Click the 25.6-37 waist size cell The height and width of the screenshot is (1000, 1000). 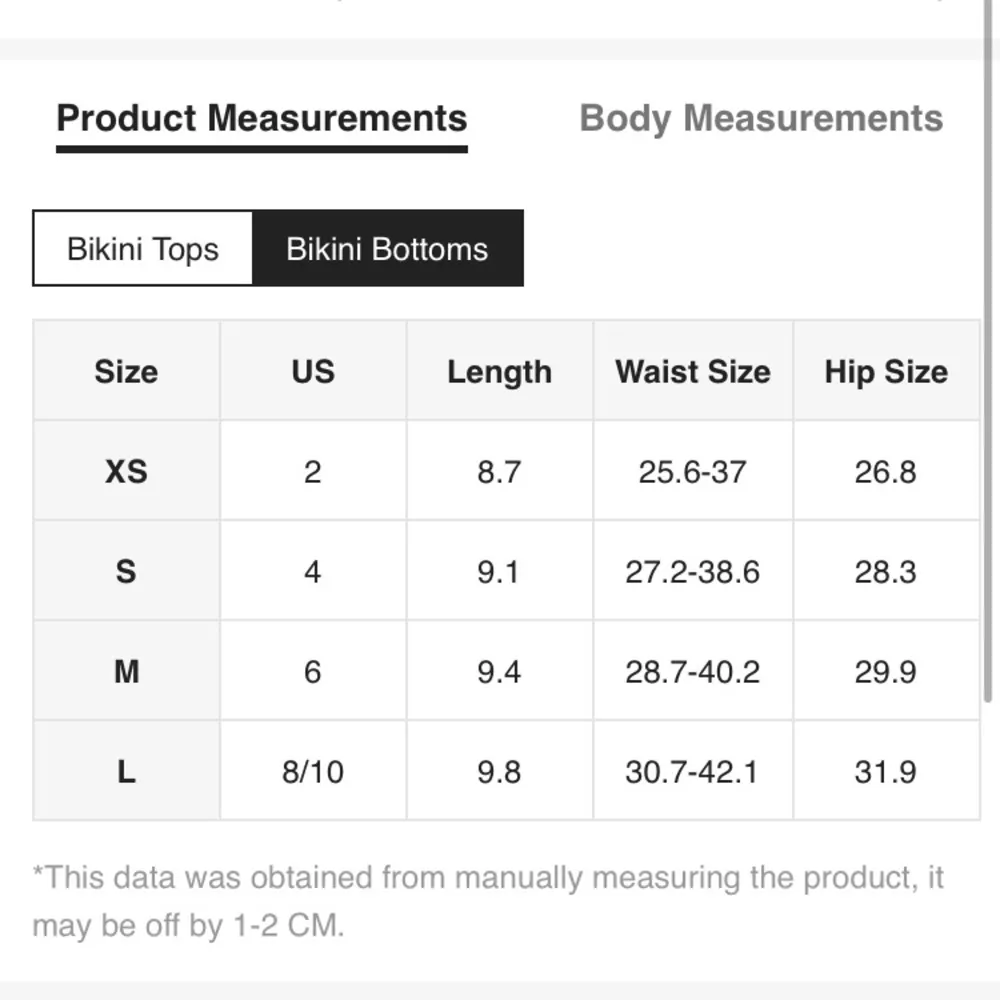pos(693,471)
